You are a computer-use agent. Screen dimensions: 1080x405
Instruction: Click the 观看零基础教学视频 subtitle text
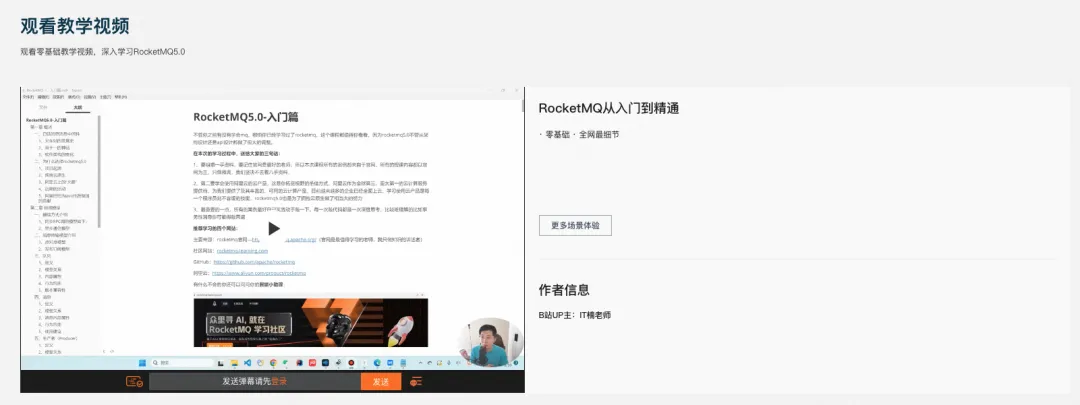coord(103,52)
